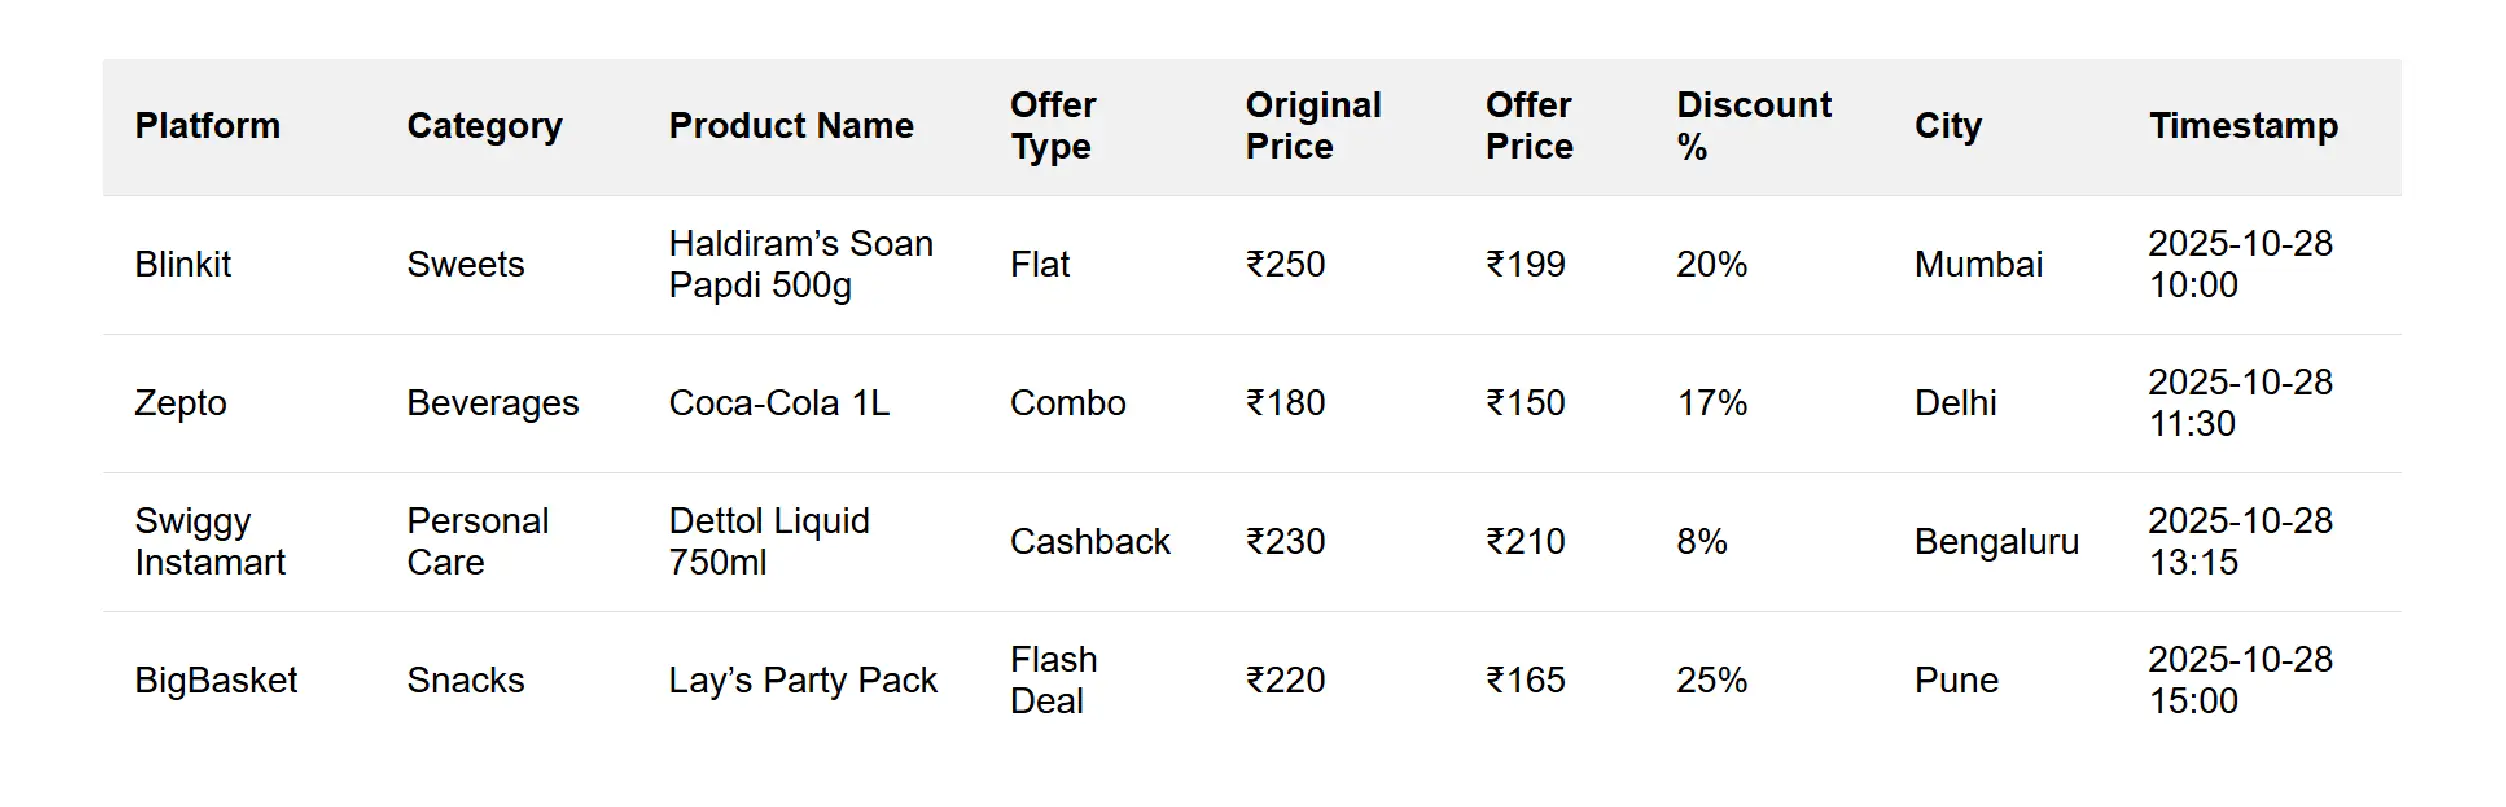Viewport: 2506px width, 807px height.
Task: Select the Flash Deal offer cell
Action: [1053, 680]
